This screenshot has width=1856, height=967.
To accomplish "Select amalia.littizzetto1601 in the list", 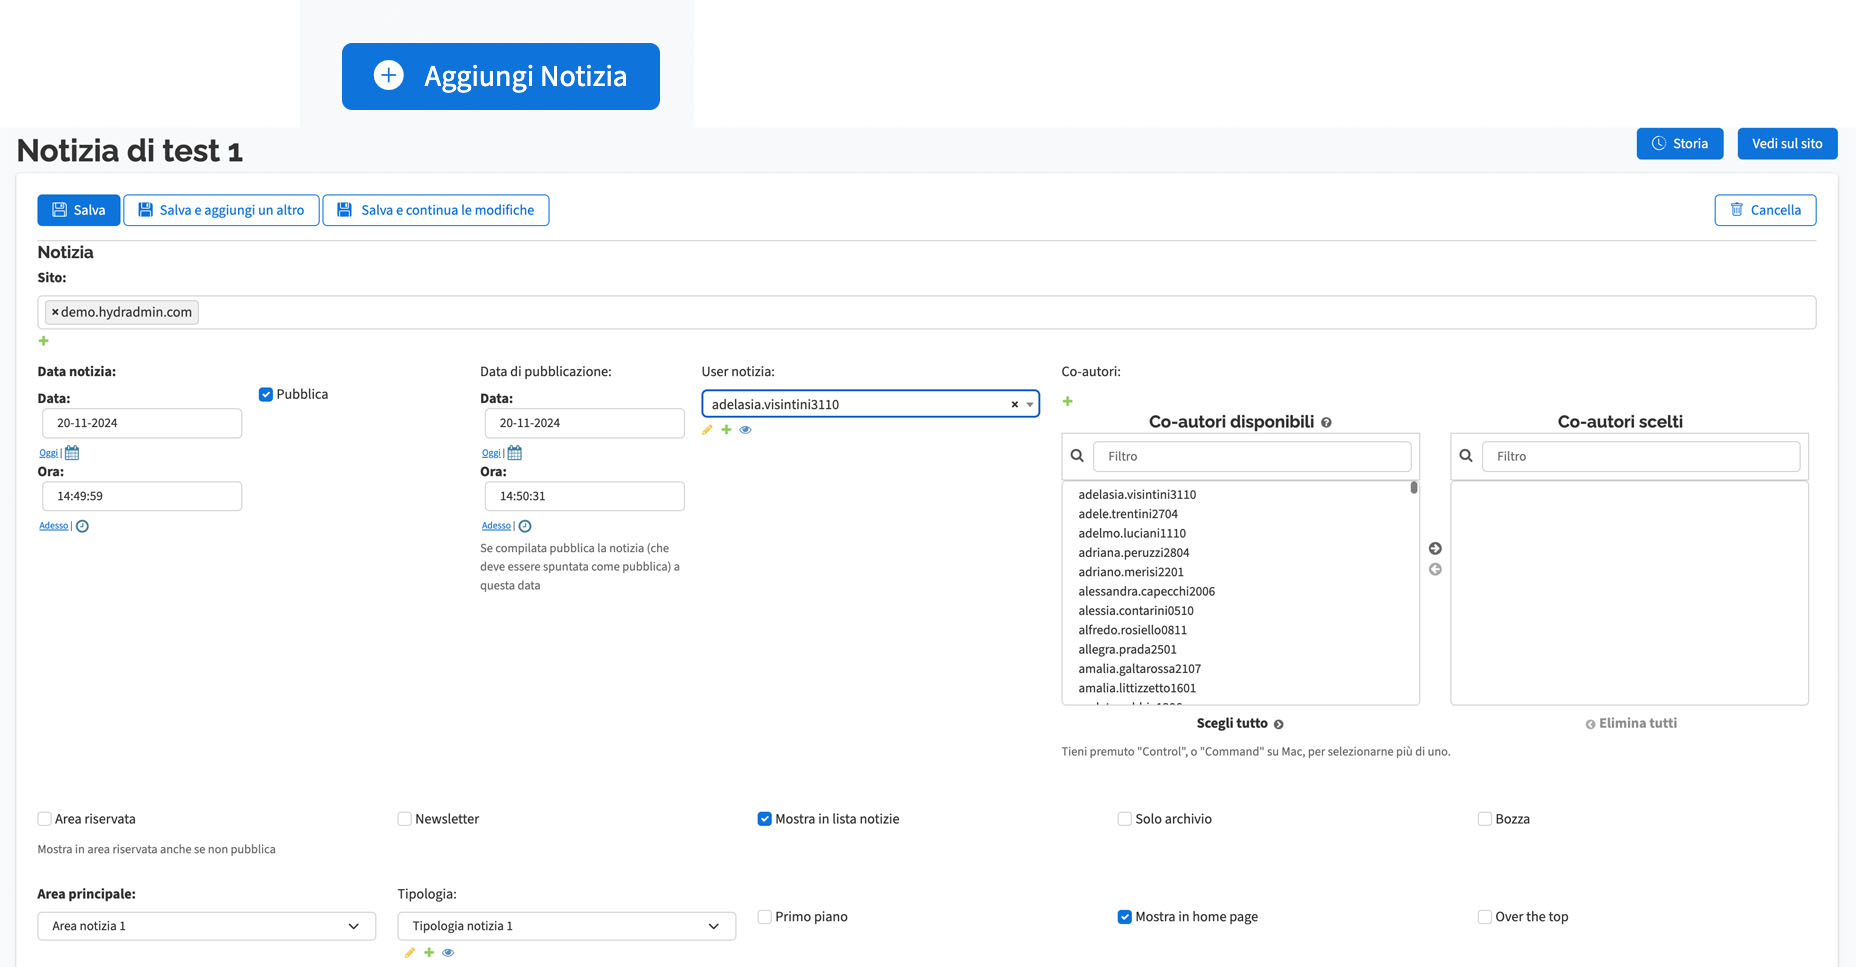I will click(1137, 688).
